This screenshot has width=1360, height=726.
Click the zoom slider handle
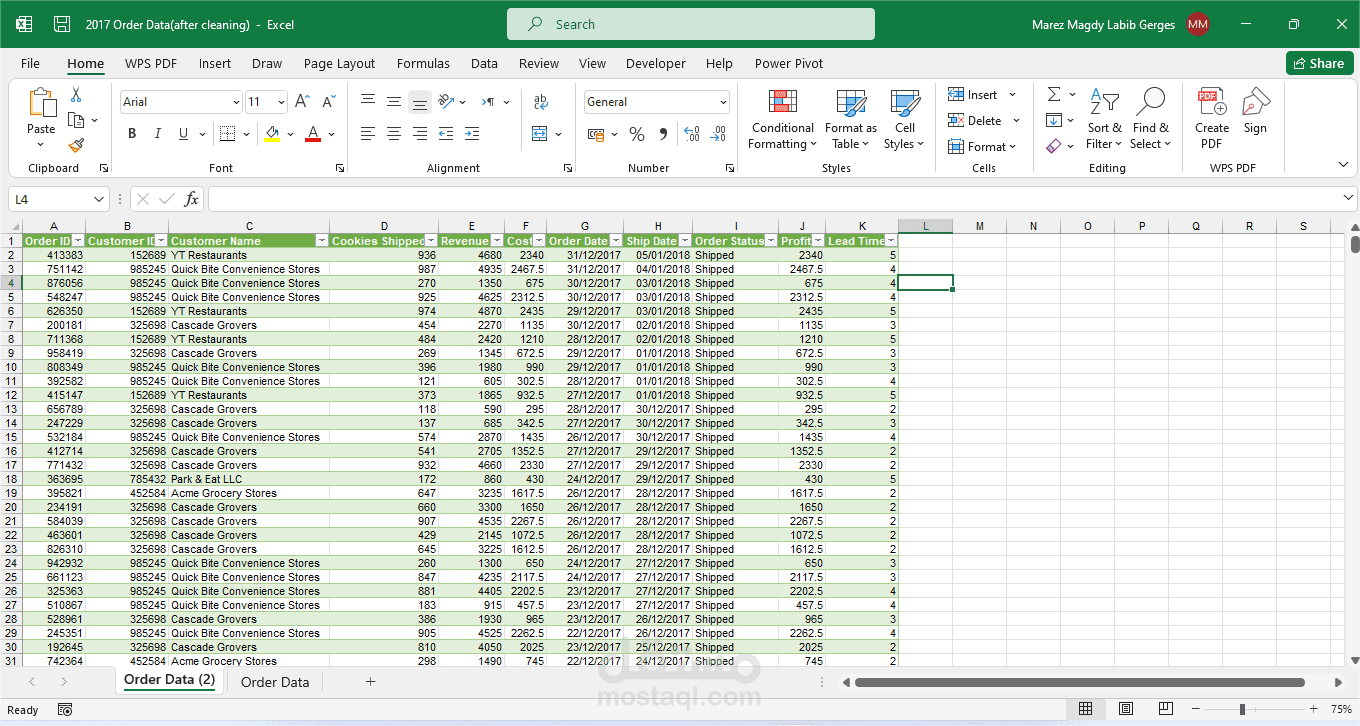coord(1242,709)
